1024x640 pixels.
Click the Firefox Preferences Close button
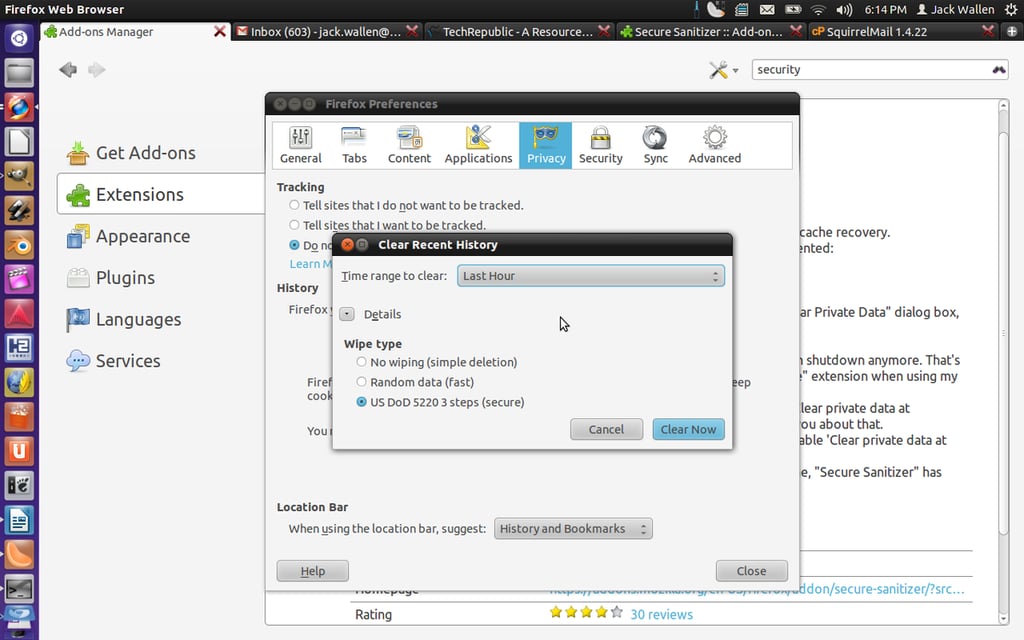(x=751, y=571)
